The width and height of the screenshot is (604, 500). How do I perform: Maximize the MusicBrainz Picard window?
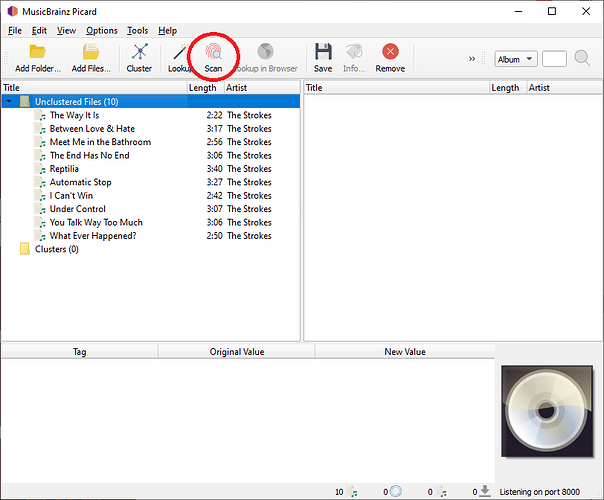pyautogui.click(x=552, y=11)
